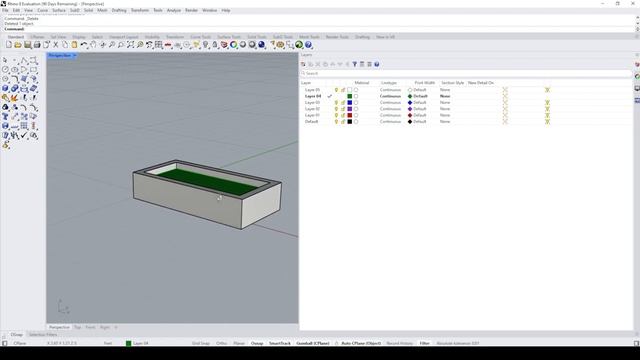Image resolution: width=640 pixels, height=360 pixels.
Task: Toggle SmartTrack in status bar
Action: coord(280,343)
